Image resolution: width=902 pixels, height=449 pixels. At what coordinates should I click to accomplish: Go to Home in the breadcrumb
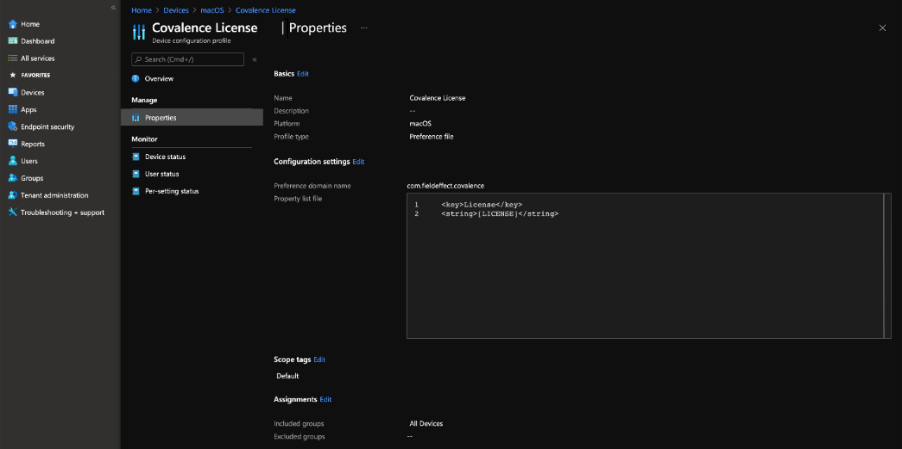141,10
